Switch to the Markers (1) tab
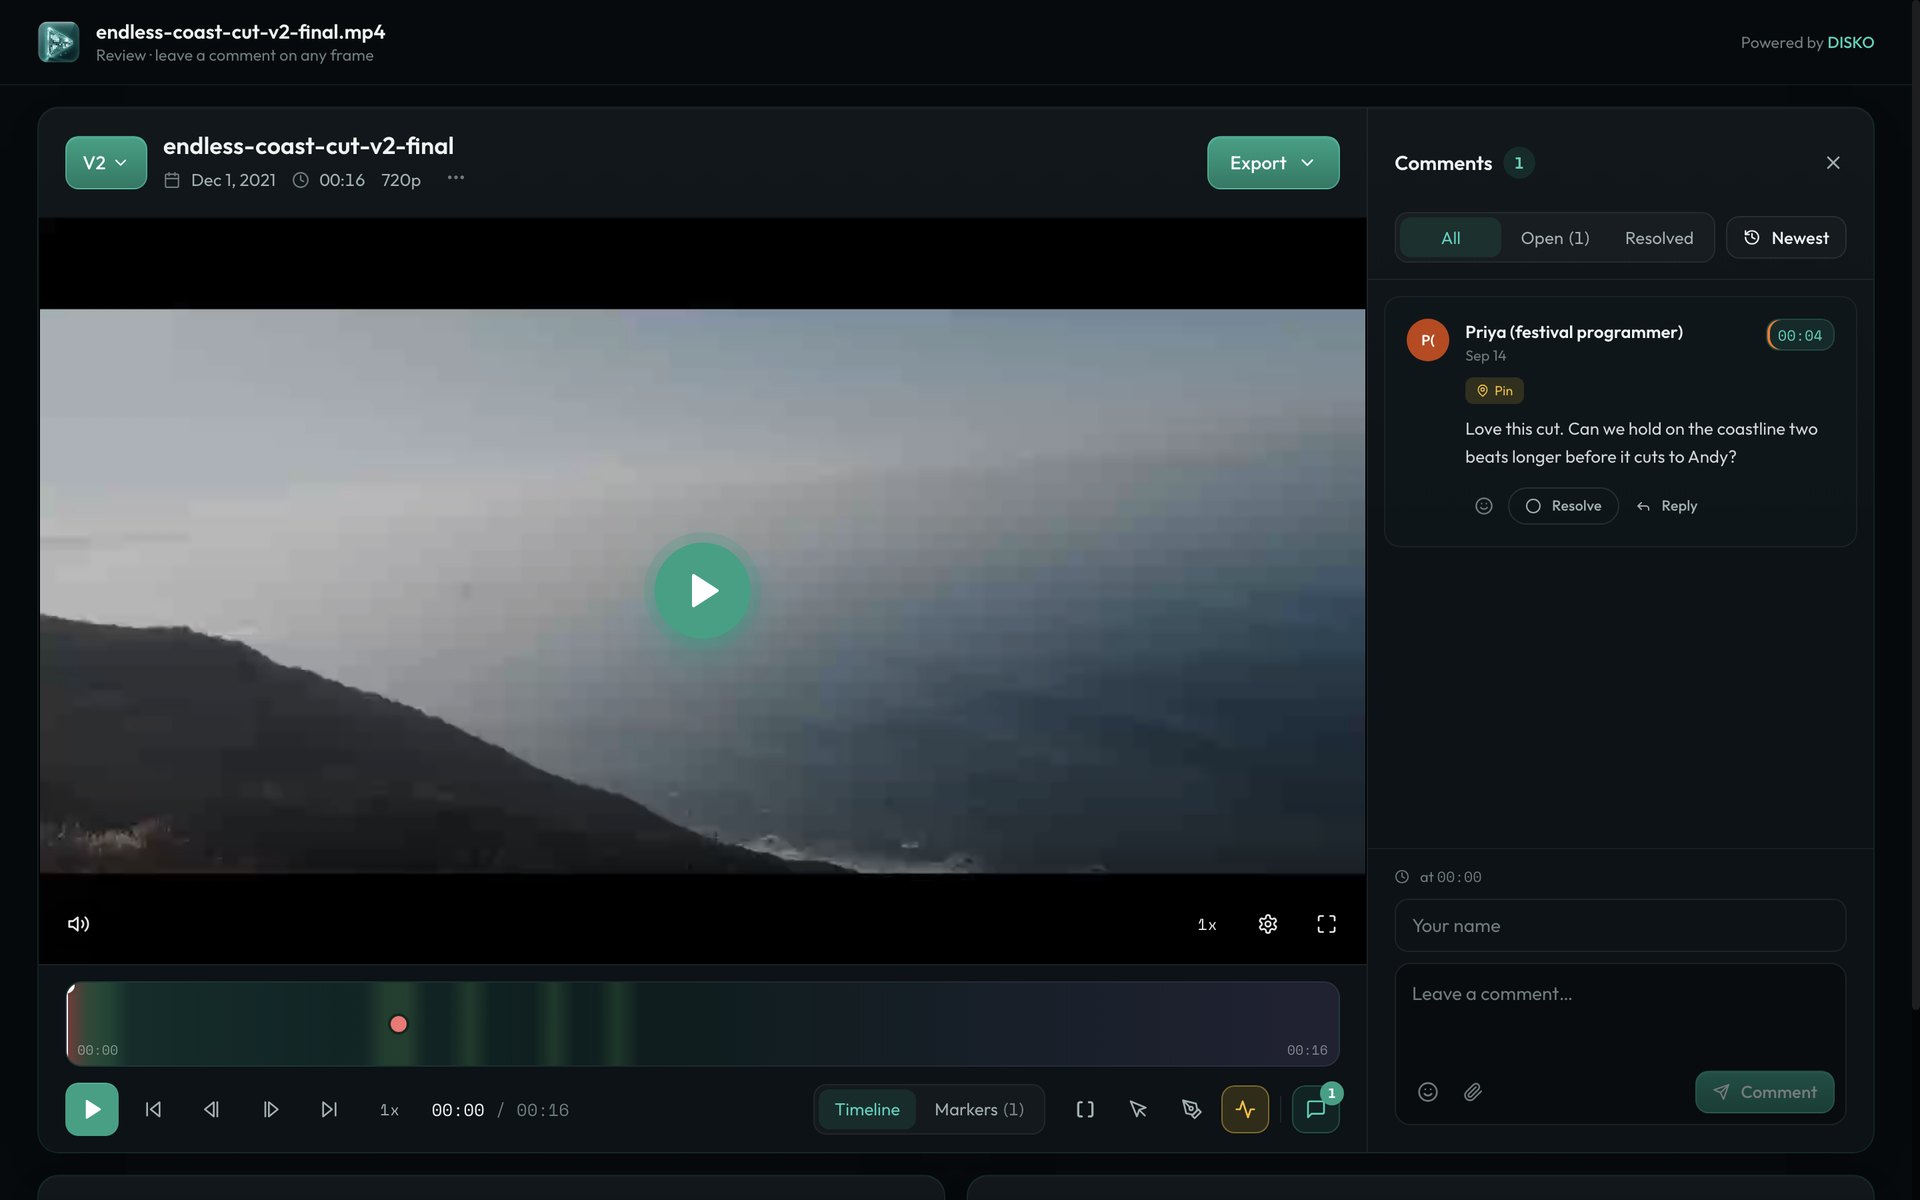Image resolution: width=1920 pixels, height=1200 pixels. [x=979, y=1109]
